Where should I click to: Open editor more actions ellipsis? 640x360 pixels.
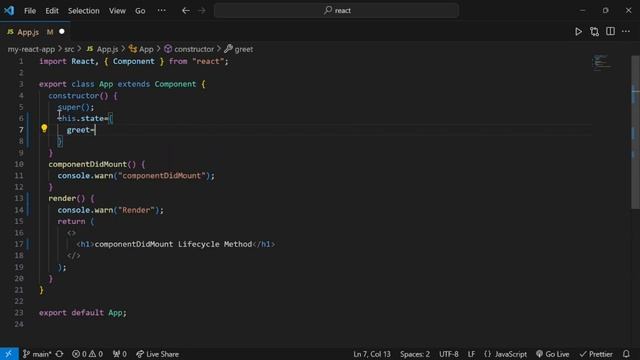(x=626, y=31)
